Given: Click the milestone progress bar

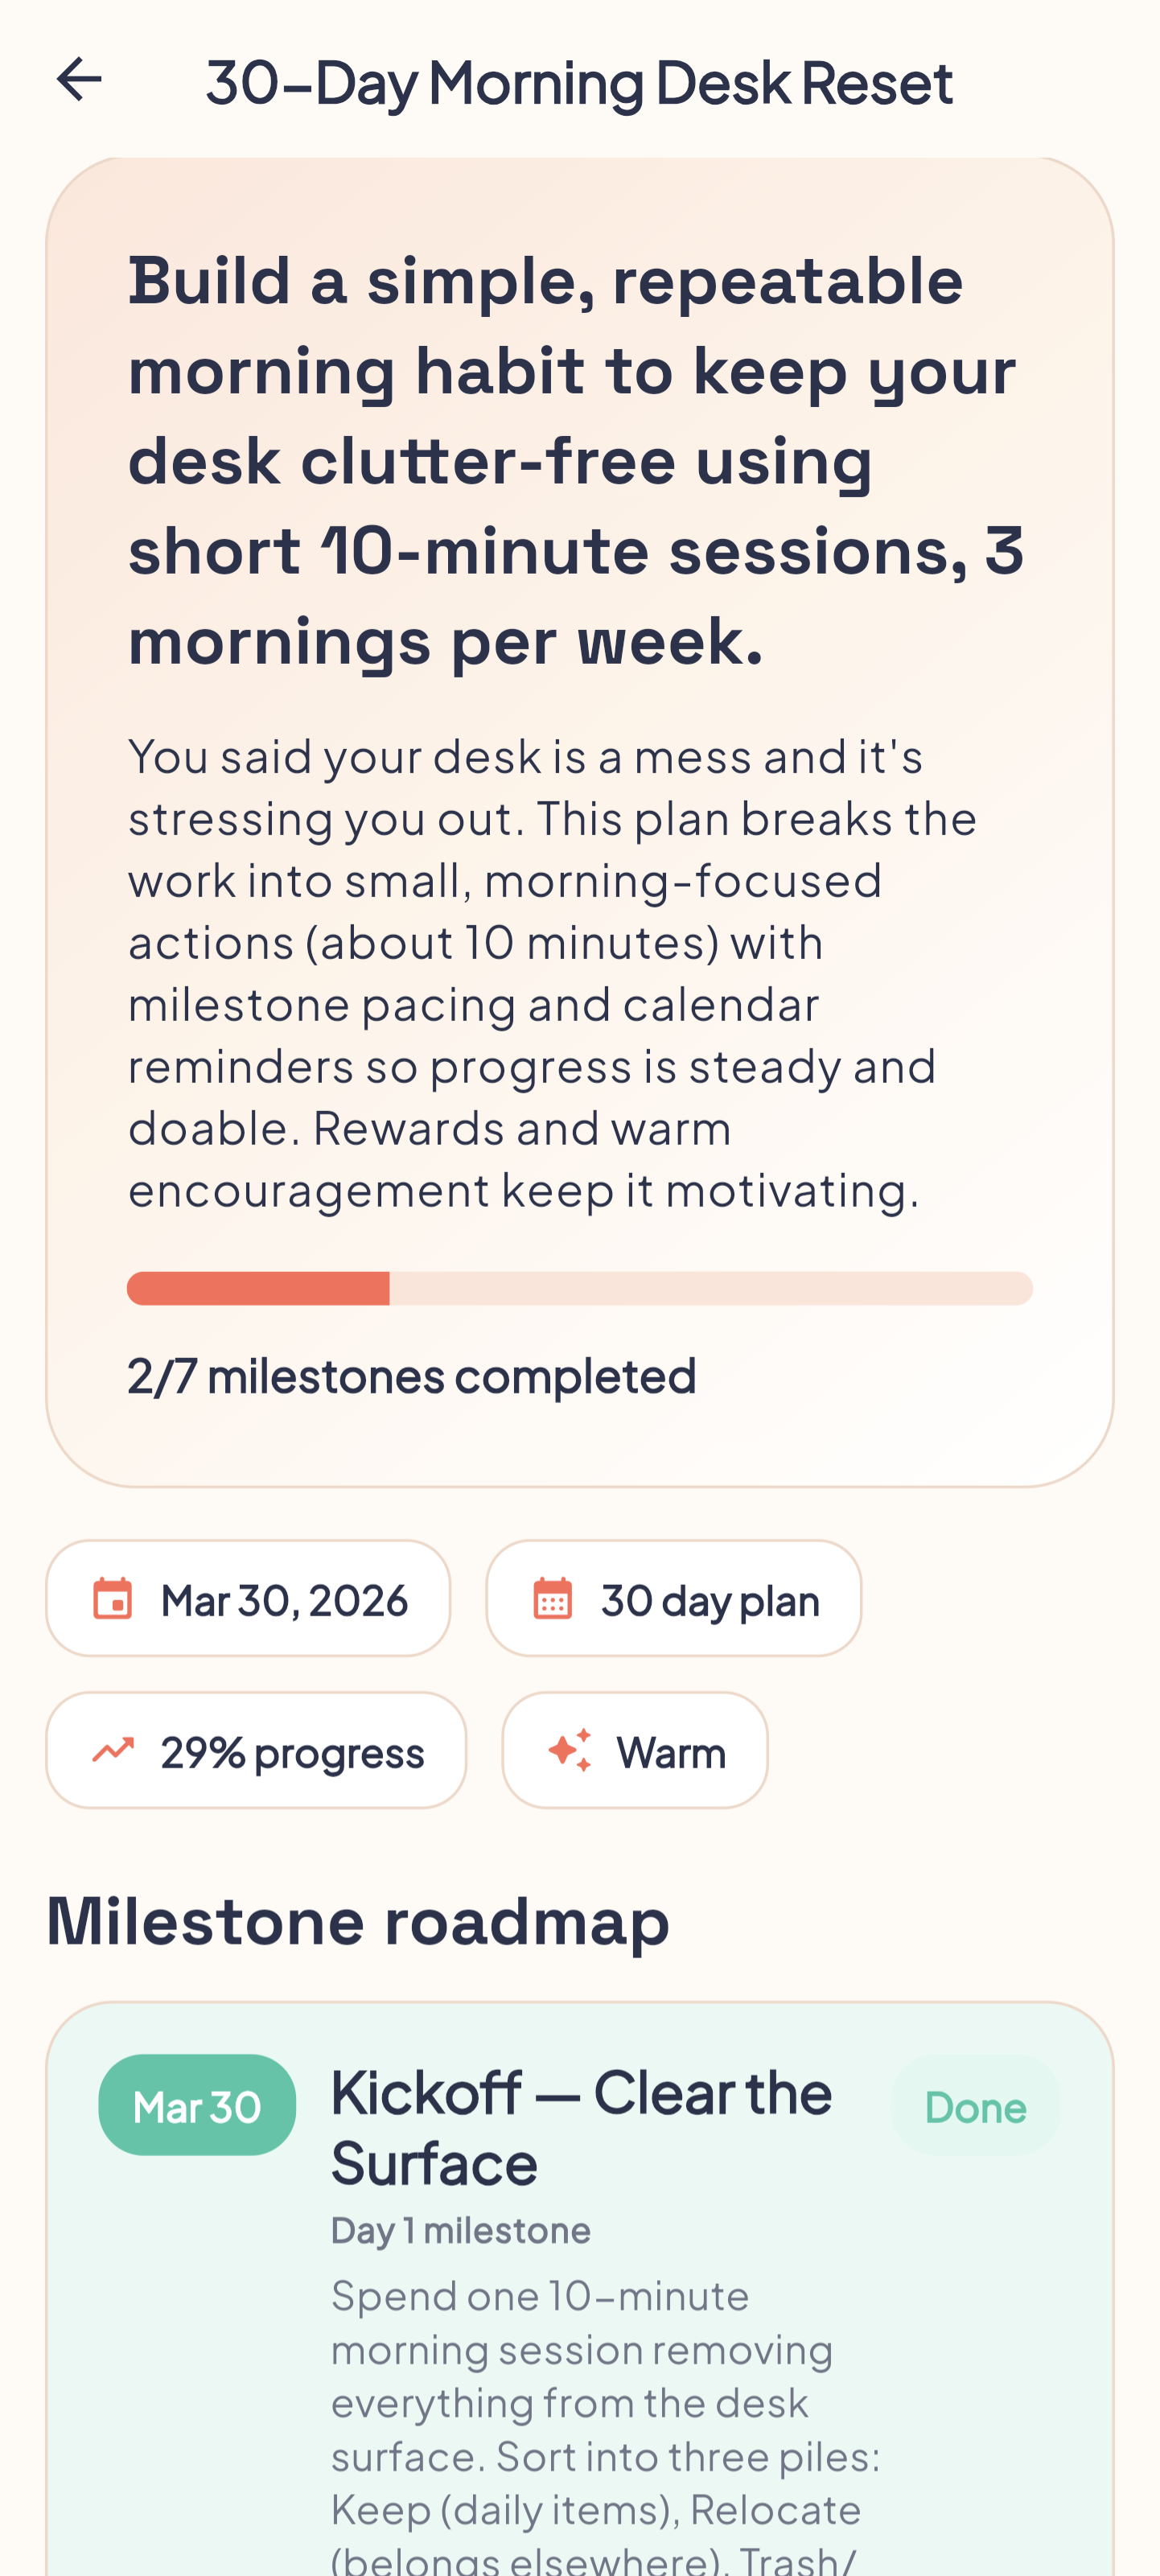Looking at the screenshot, I should pyautogui.click(x=580, y=1289).
